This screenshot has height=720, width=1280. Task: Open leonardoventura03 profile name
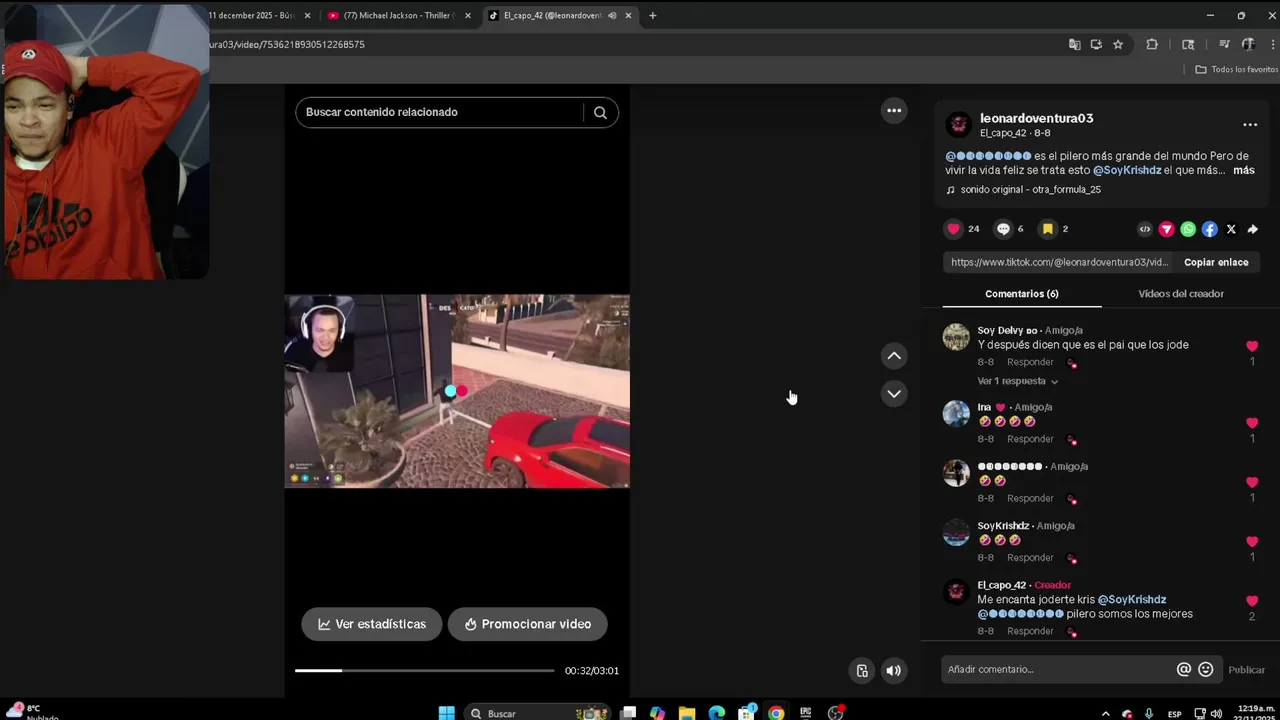click(1036, 118)
